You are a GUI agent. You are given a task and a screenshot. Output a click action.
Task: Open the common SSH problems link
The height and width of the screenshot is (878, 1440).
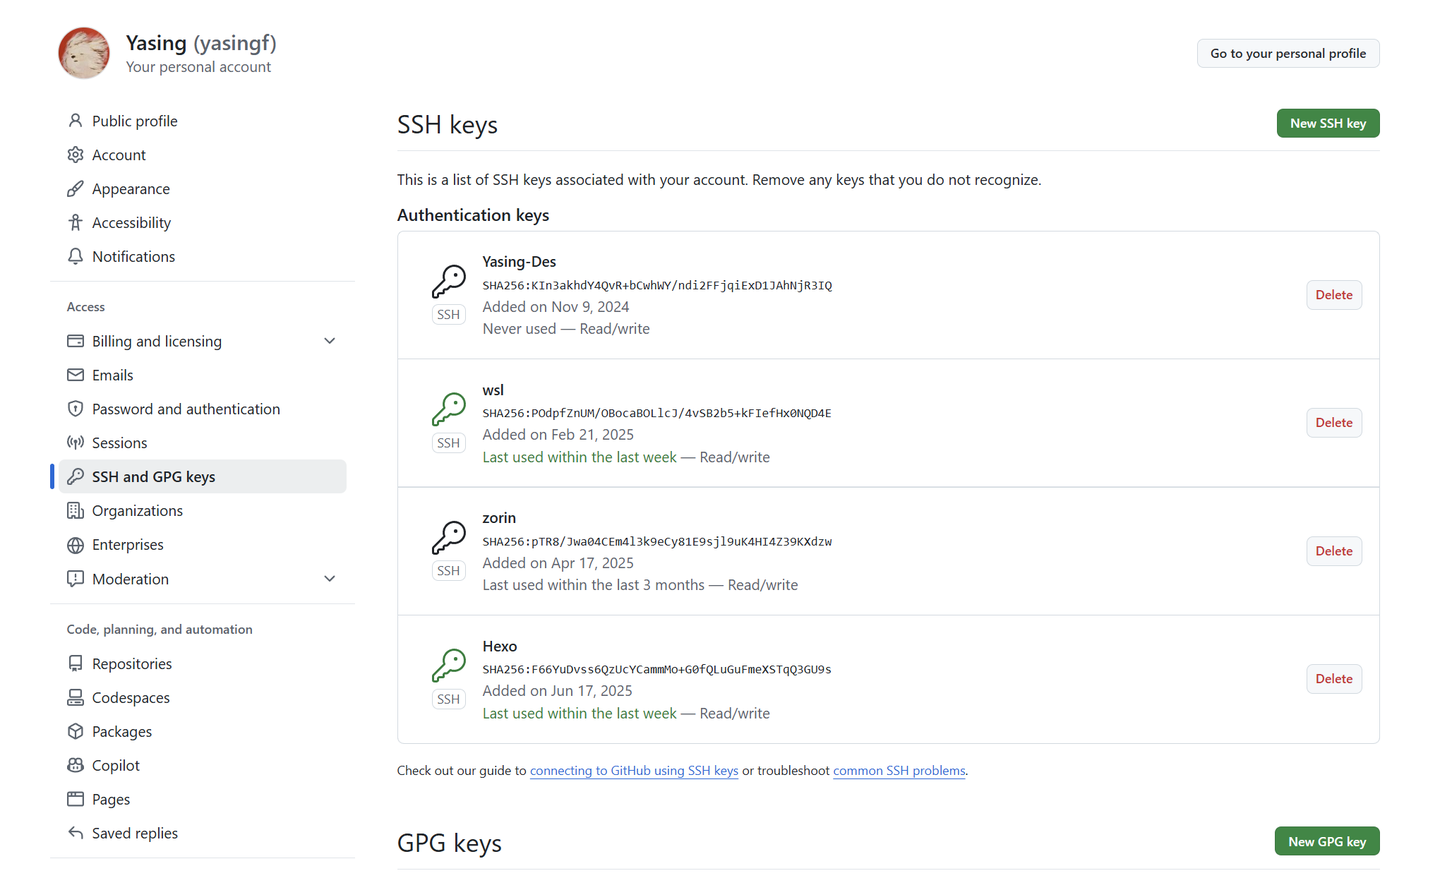pyautogui.click(x=898, y=770)
